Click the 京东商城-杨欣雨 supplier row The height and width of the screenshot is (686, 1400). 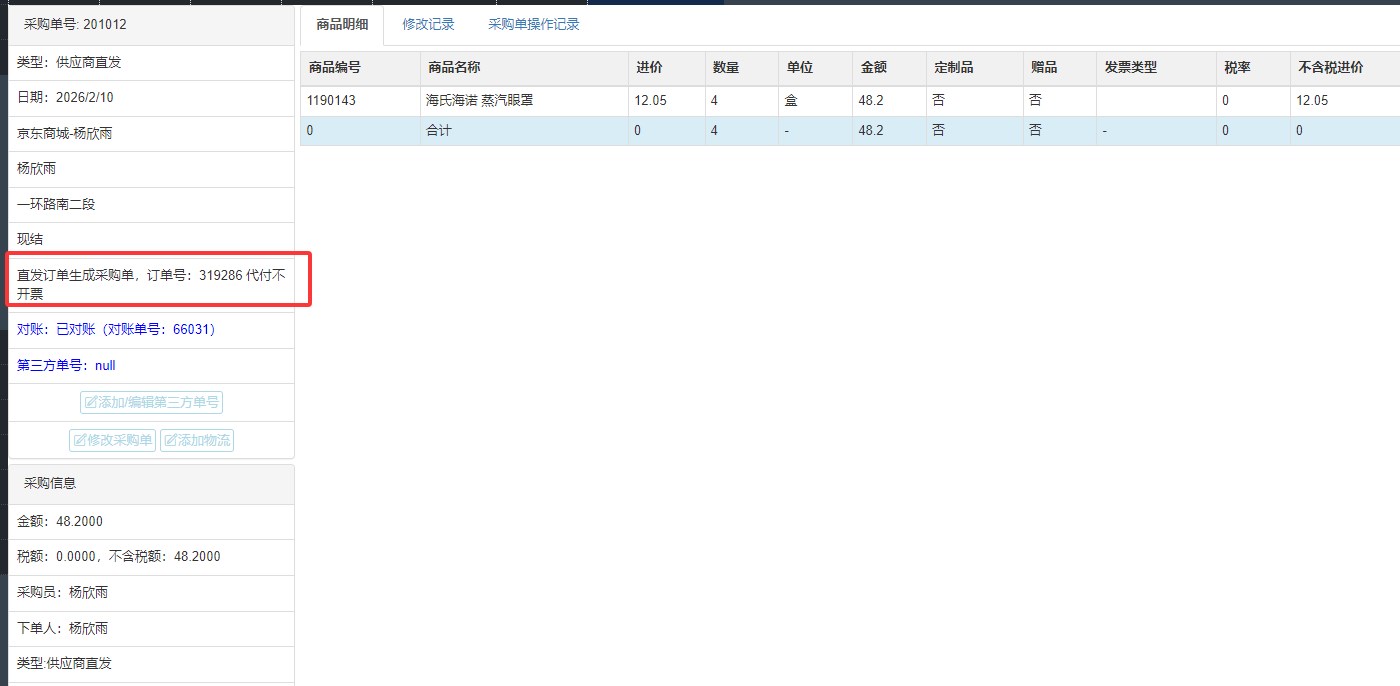[x=65, y=133]
